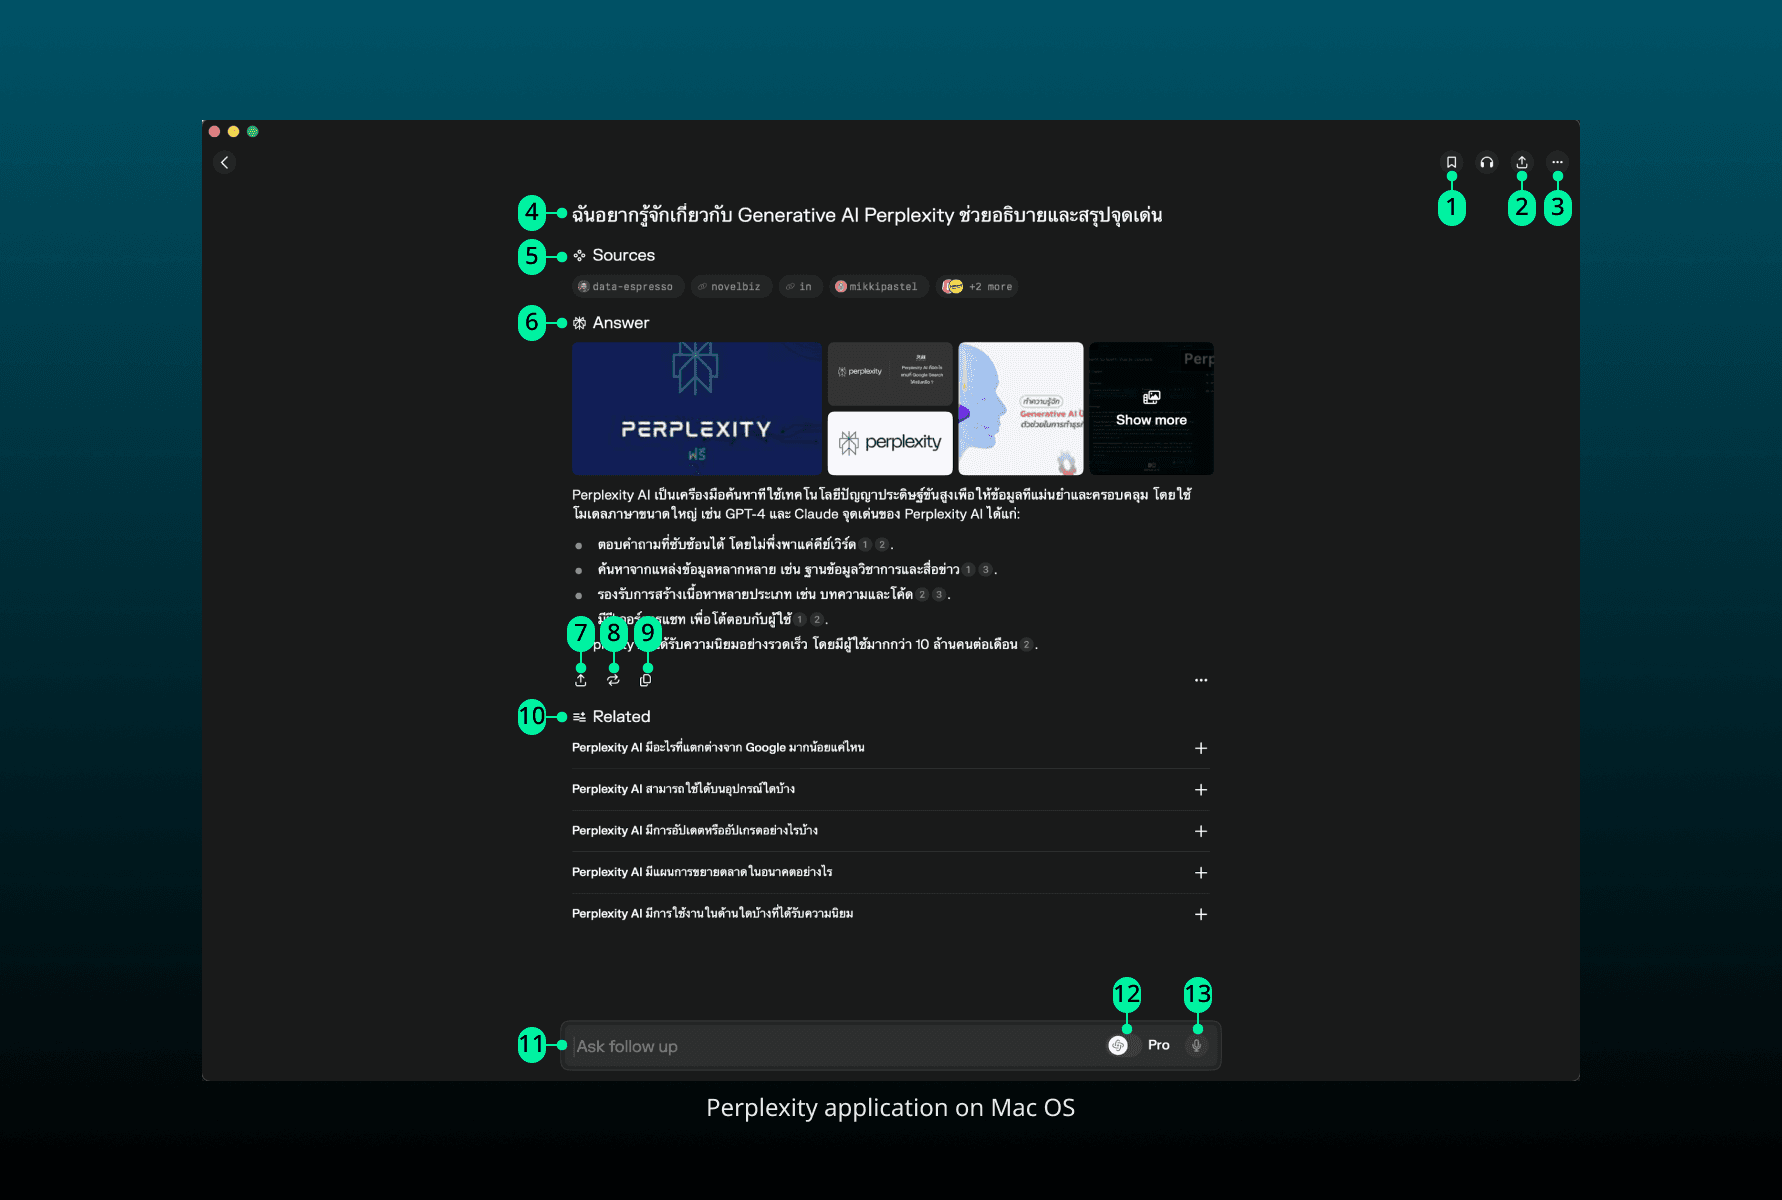
Task: Copy the answer with the copy icon
Action: pos(646,680)
